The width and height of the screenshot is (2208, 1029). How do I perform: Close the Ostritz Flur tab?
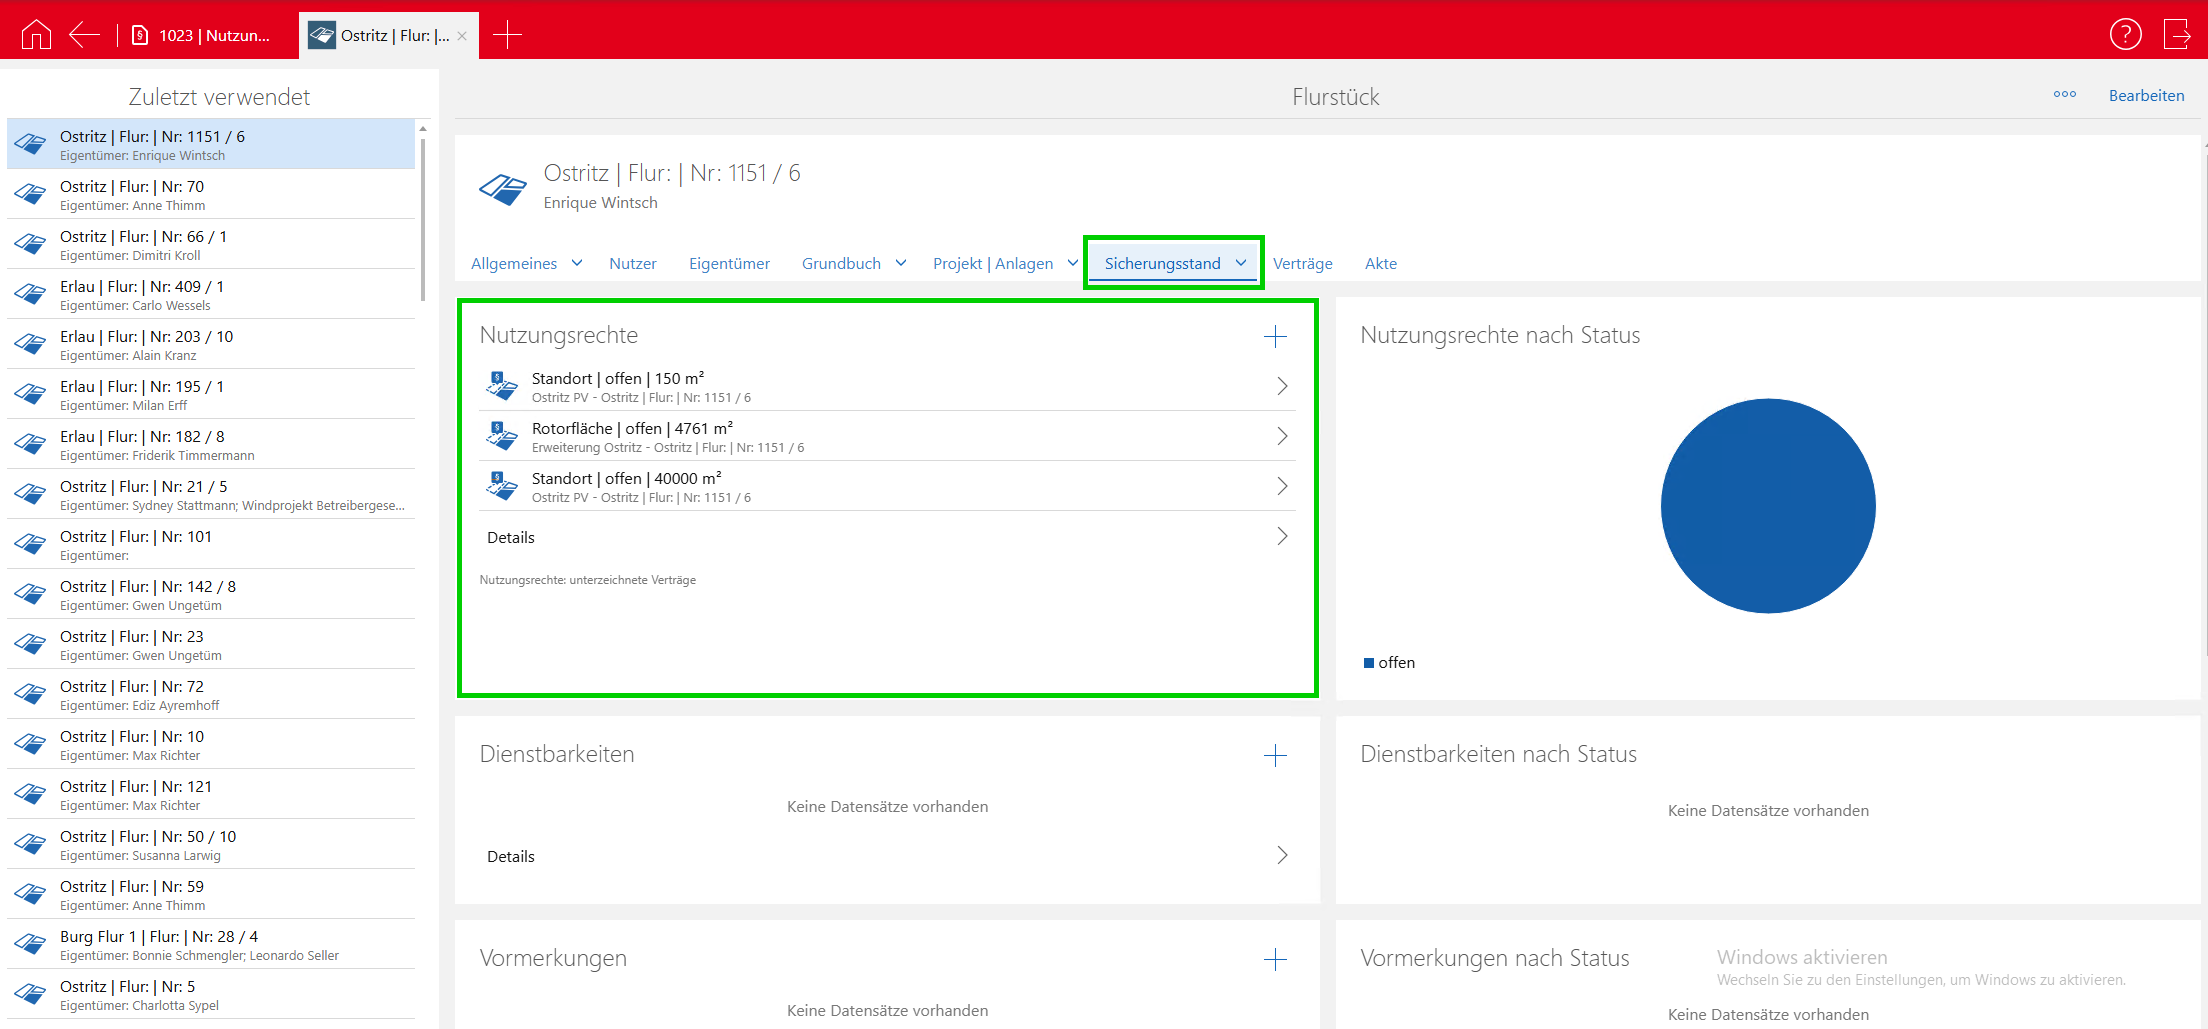click(462, 36)
